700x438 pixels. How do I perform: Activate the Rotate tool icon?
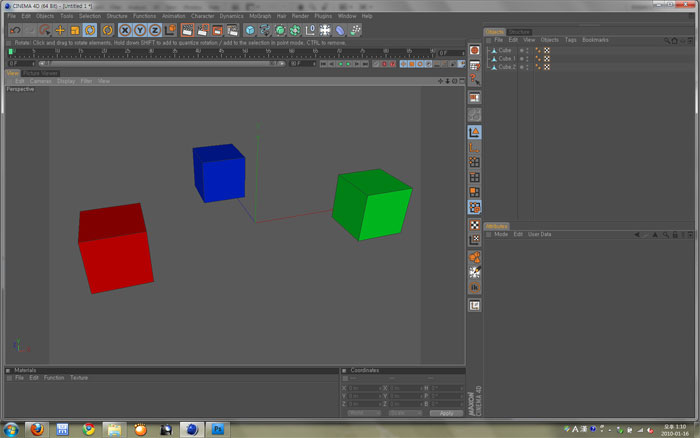click(x=90, y=30)
